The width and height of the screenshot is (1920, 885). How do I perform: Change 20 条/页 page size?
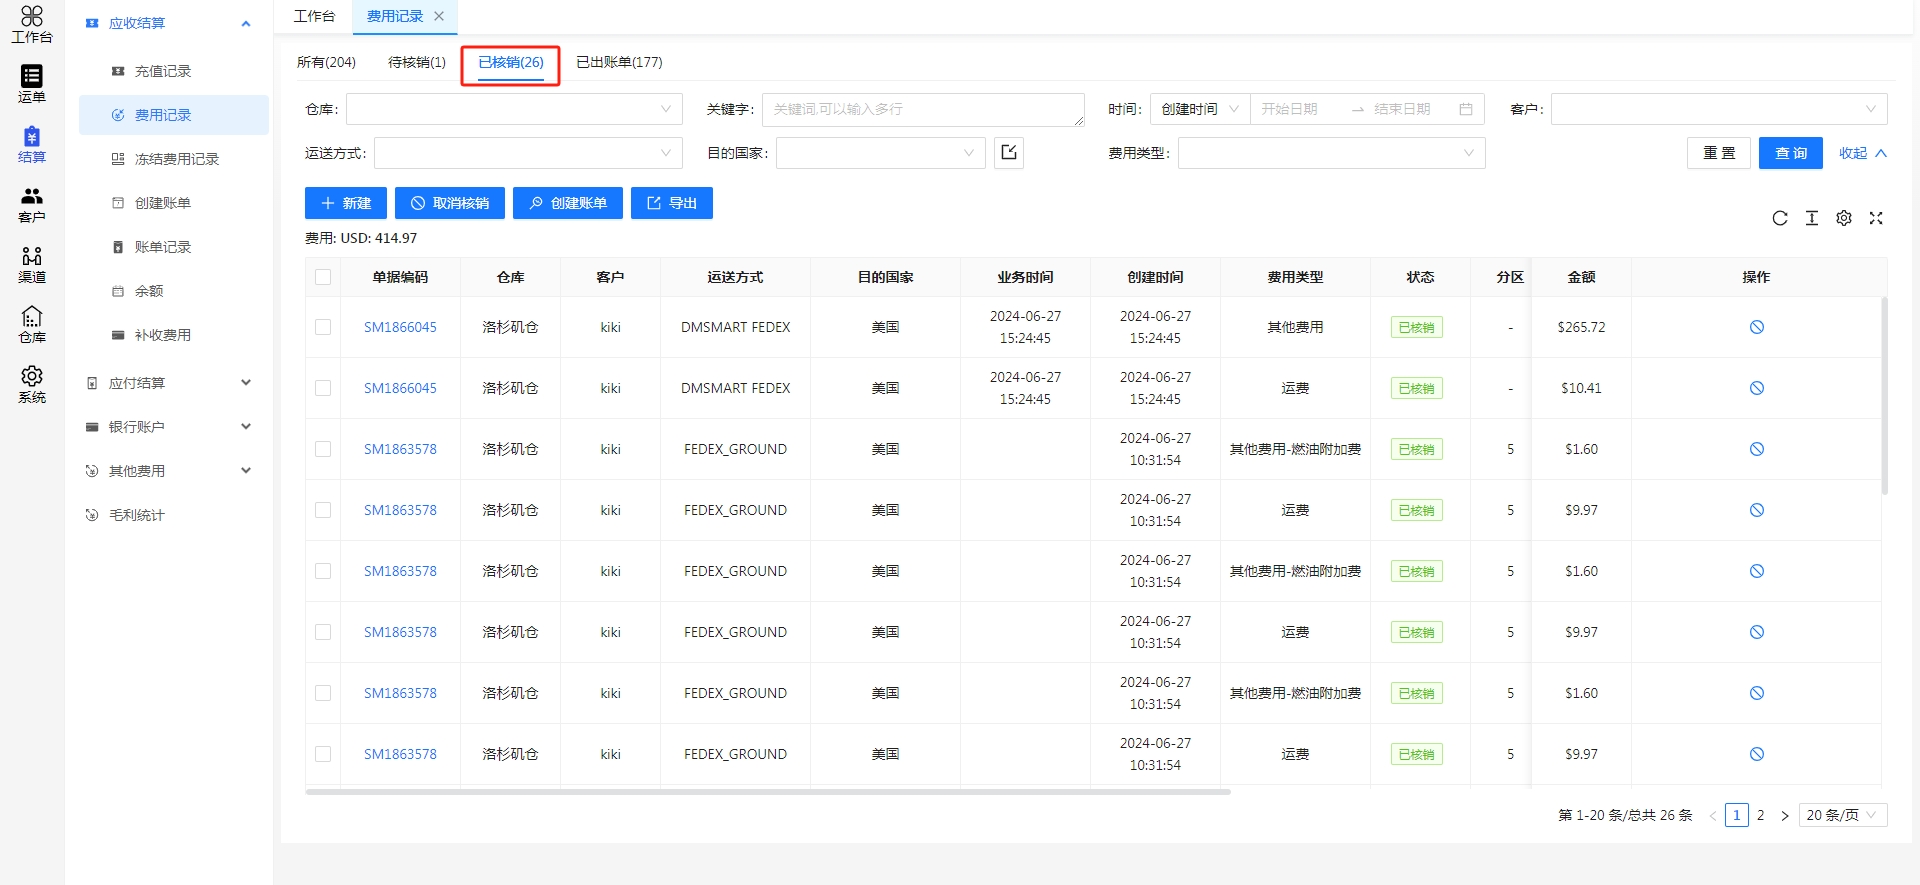click(x=1843, y=815)
